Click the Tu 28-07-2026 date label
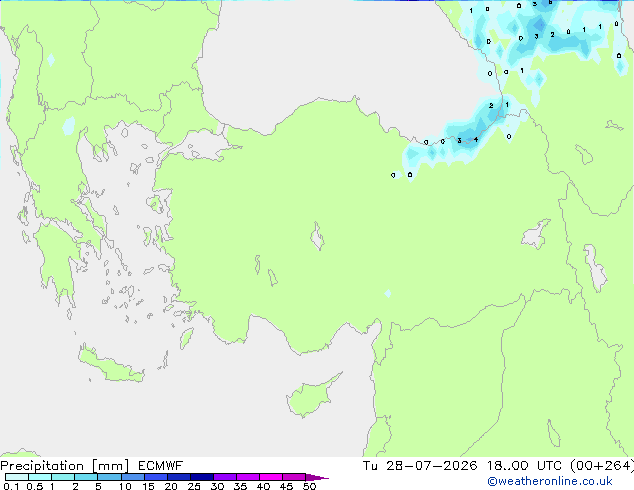This screenshot has height=490, width=634. coord(420,466)
